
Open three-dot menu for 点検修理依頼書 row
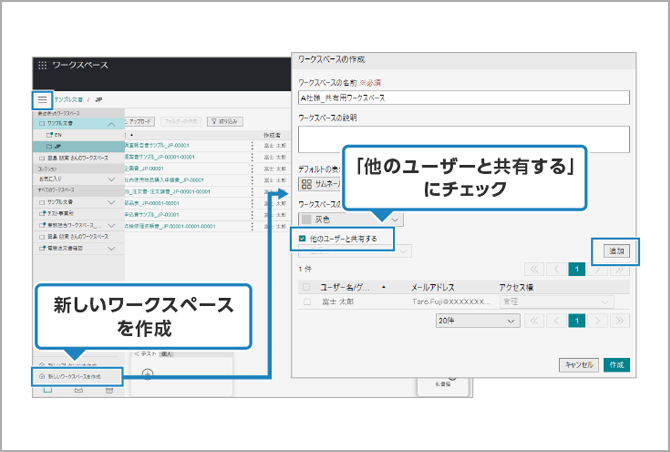pyautogui.click(x=252, y=226)
